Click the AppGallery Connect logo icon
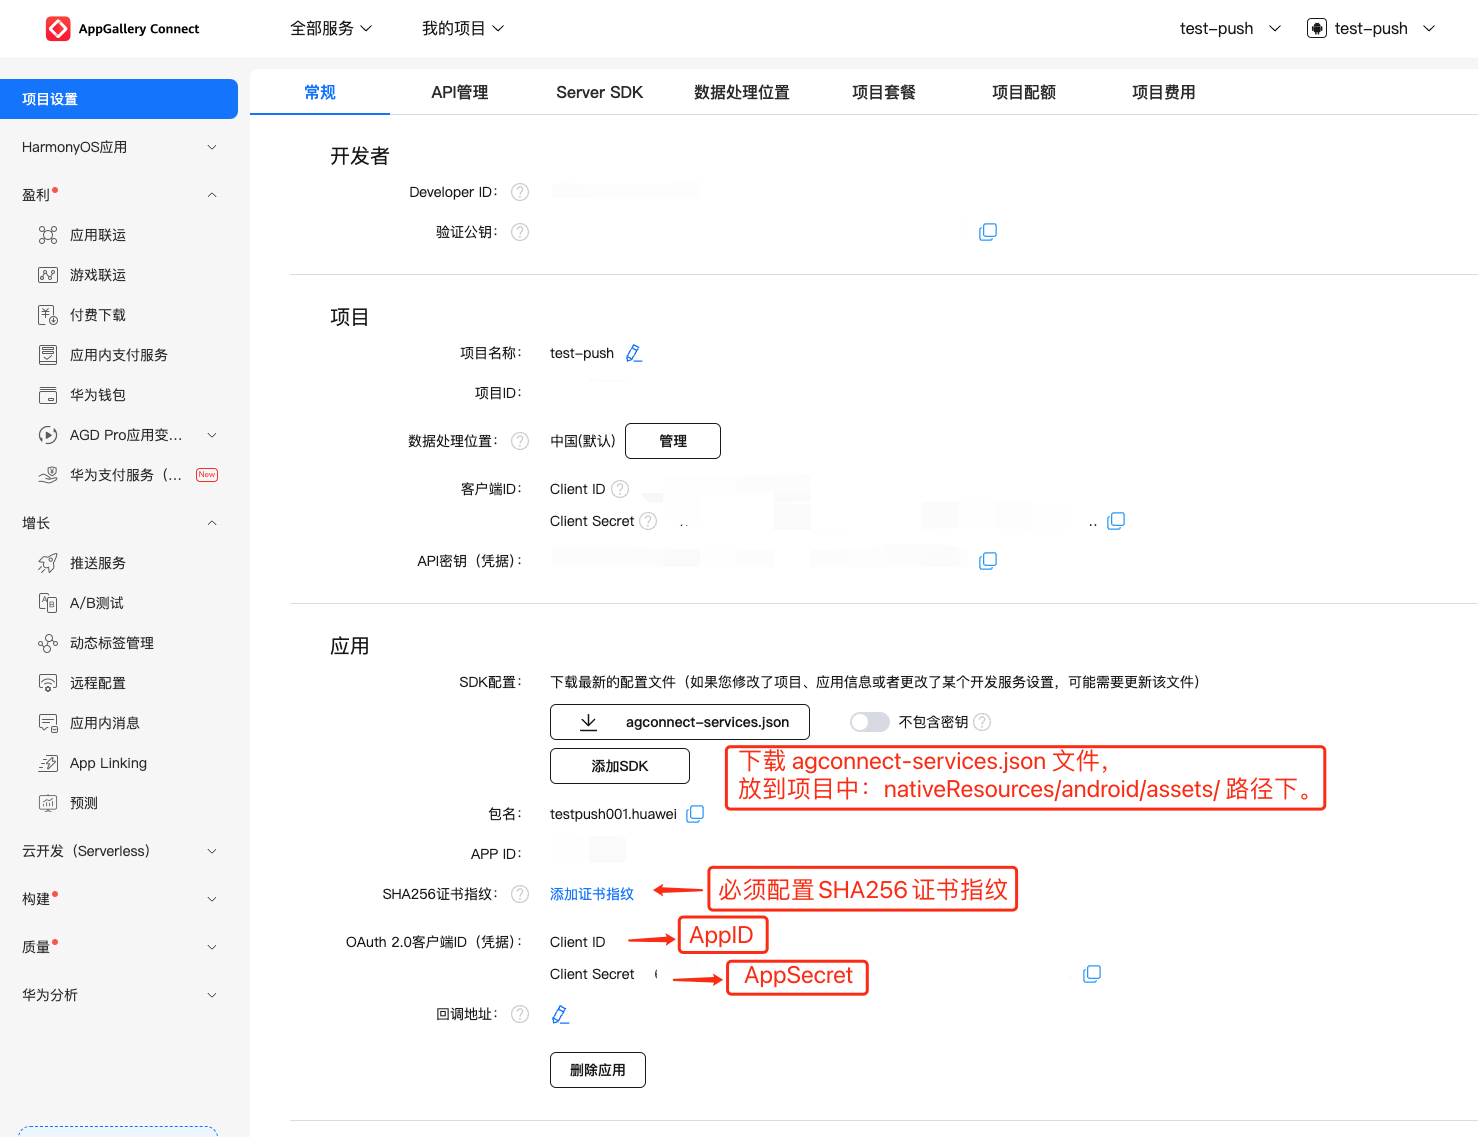This screenshot has height=1137, width=1478. 58,29
